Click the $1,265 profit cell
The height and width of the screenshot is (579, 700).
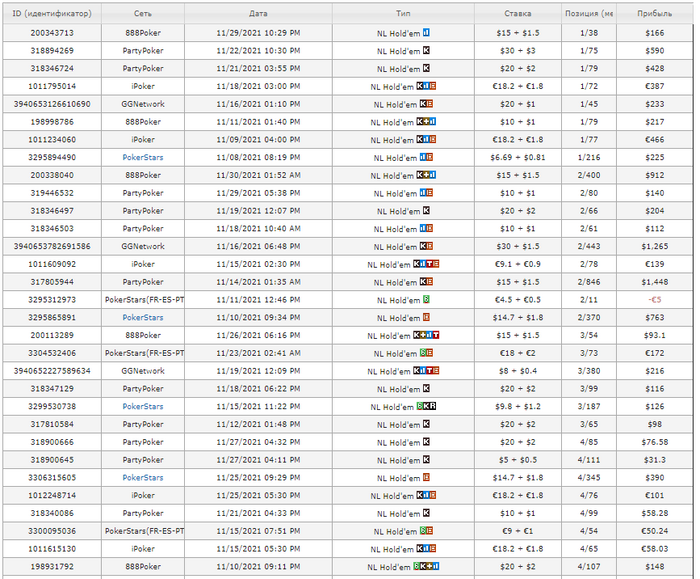[654, 246]
